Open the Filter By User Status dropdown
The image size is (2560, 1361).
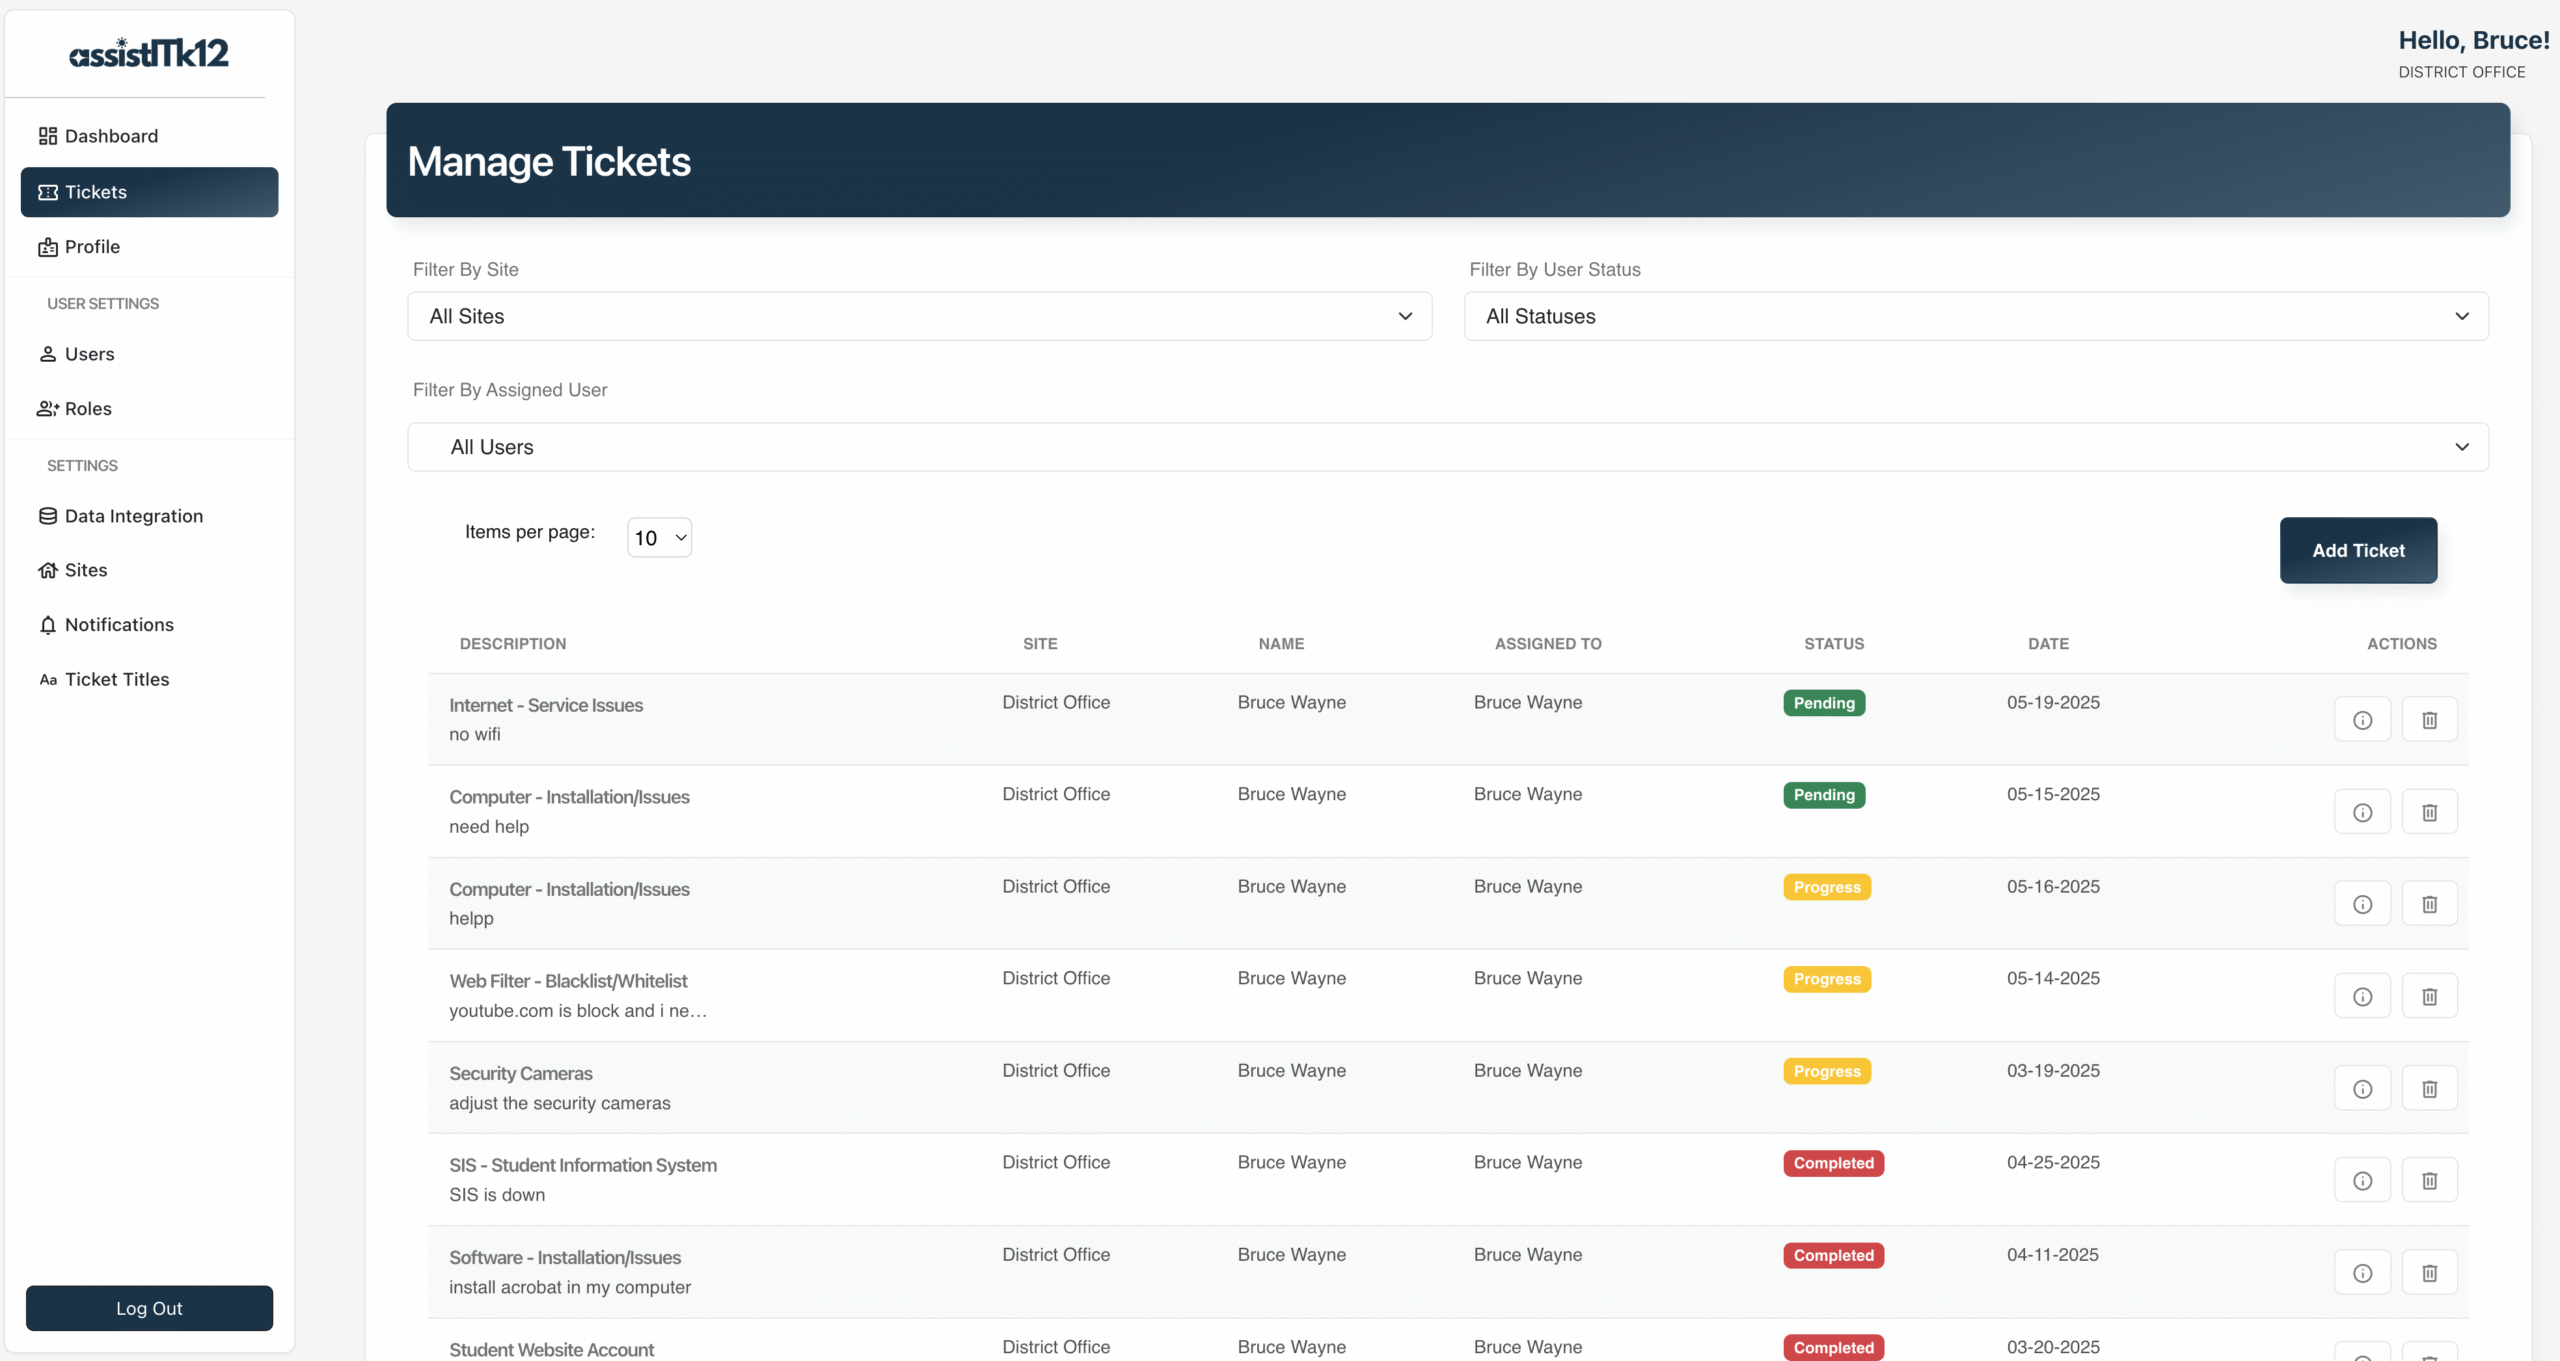(1975, 316)
